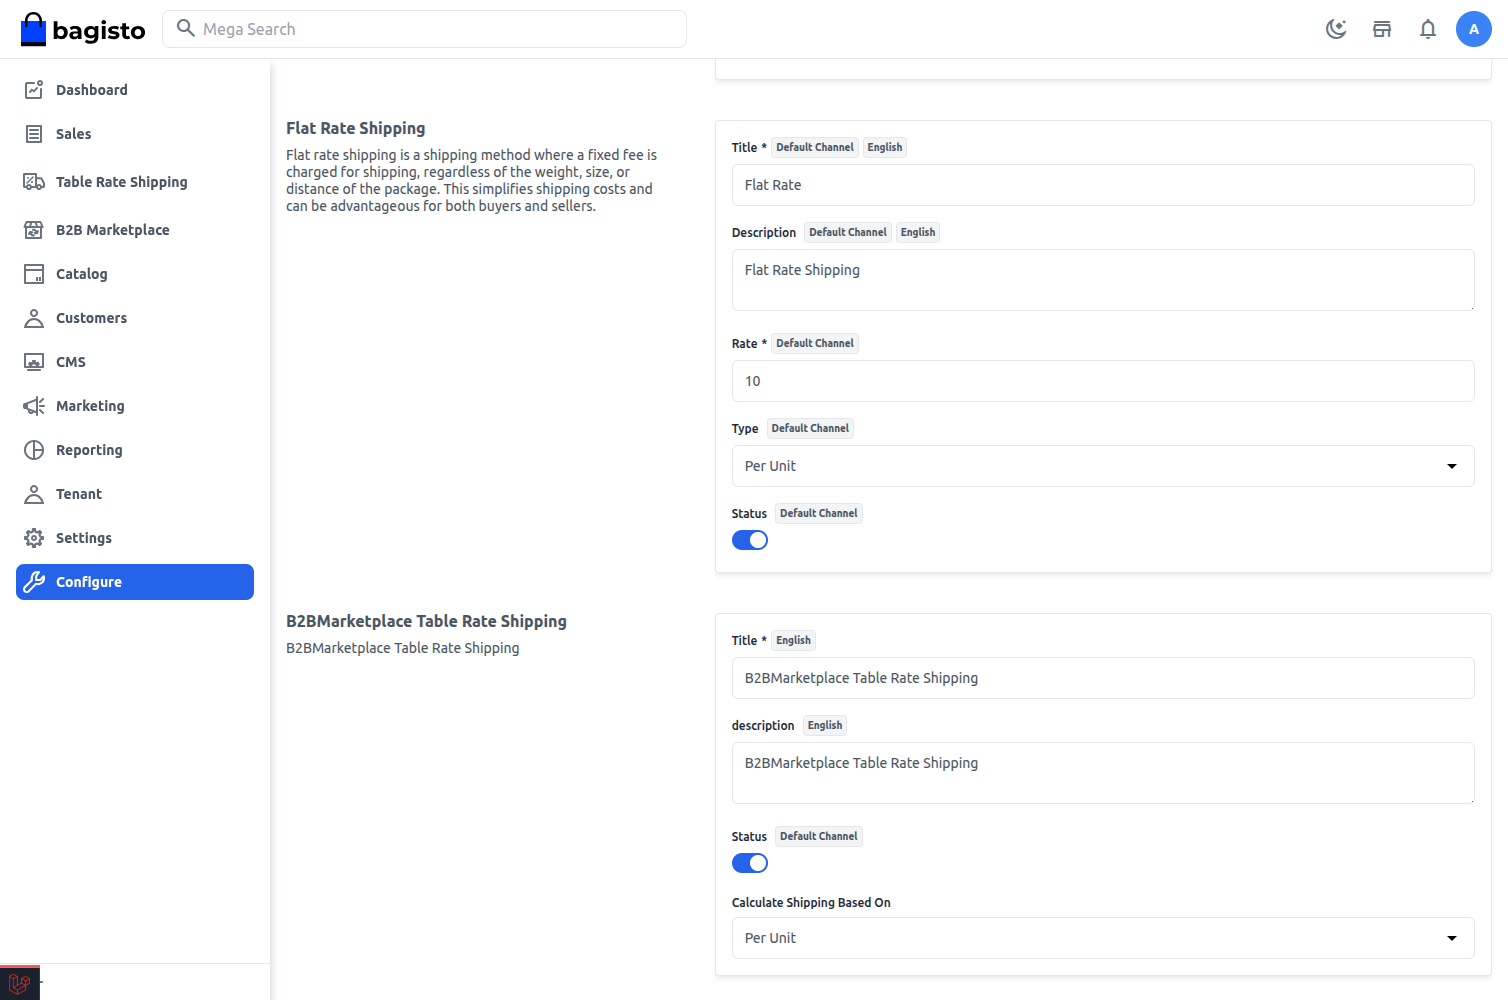The width and height of the screenshot is (1508, 1000).
Task: Open notifications via the bell icon
Action: coord(1428,29)
